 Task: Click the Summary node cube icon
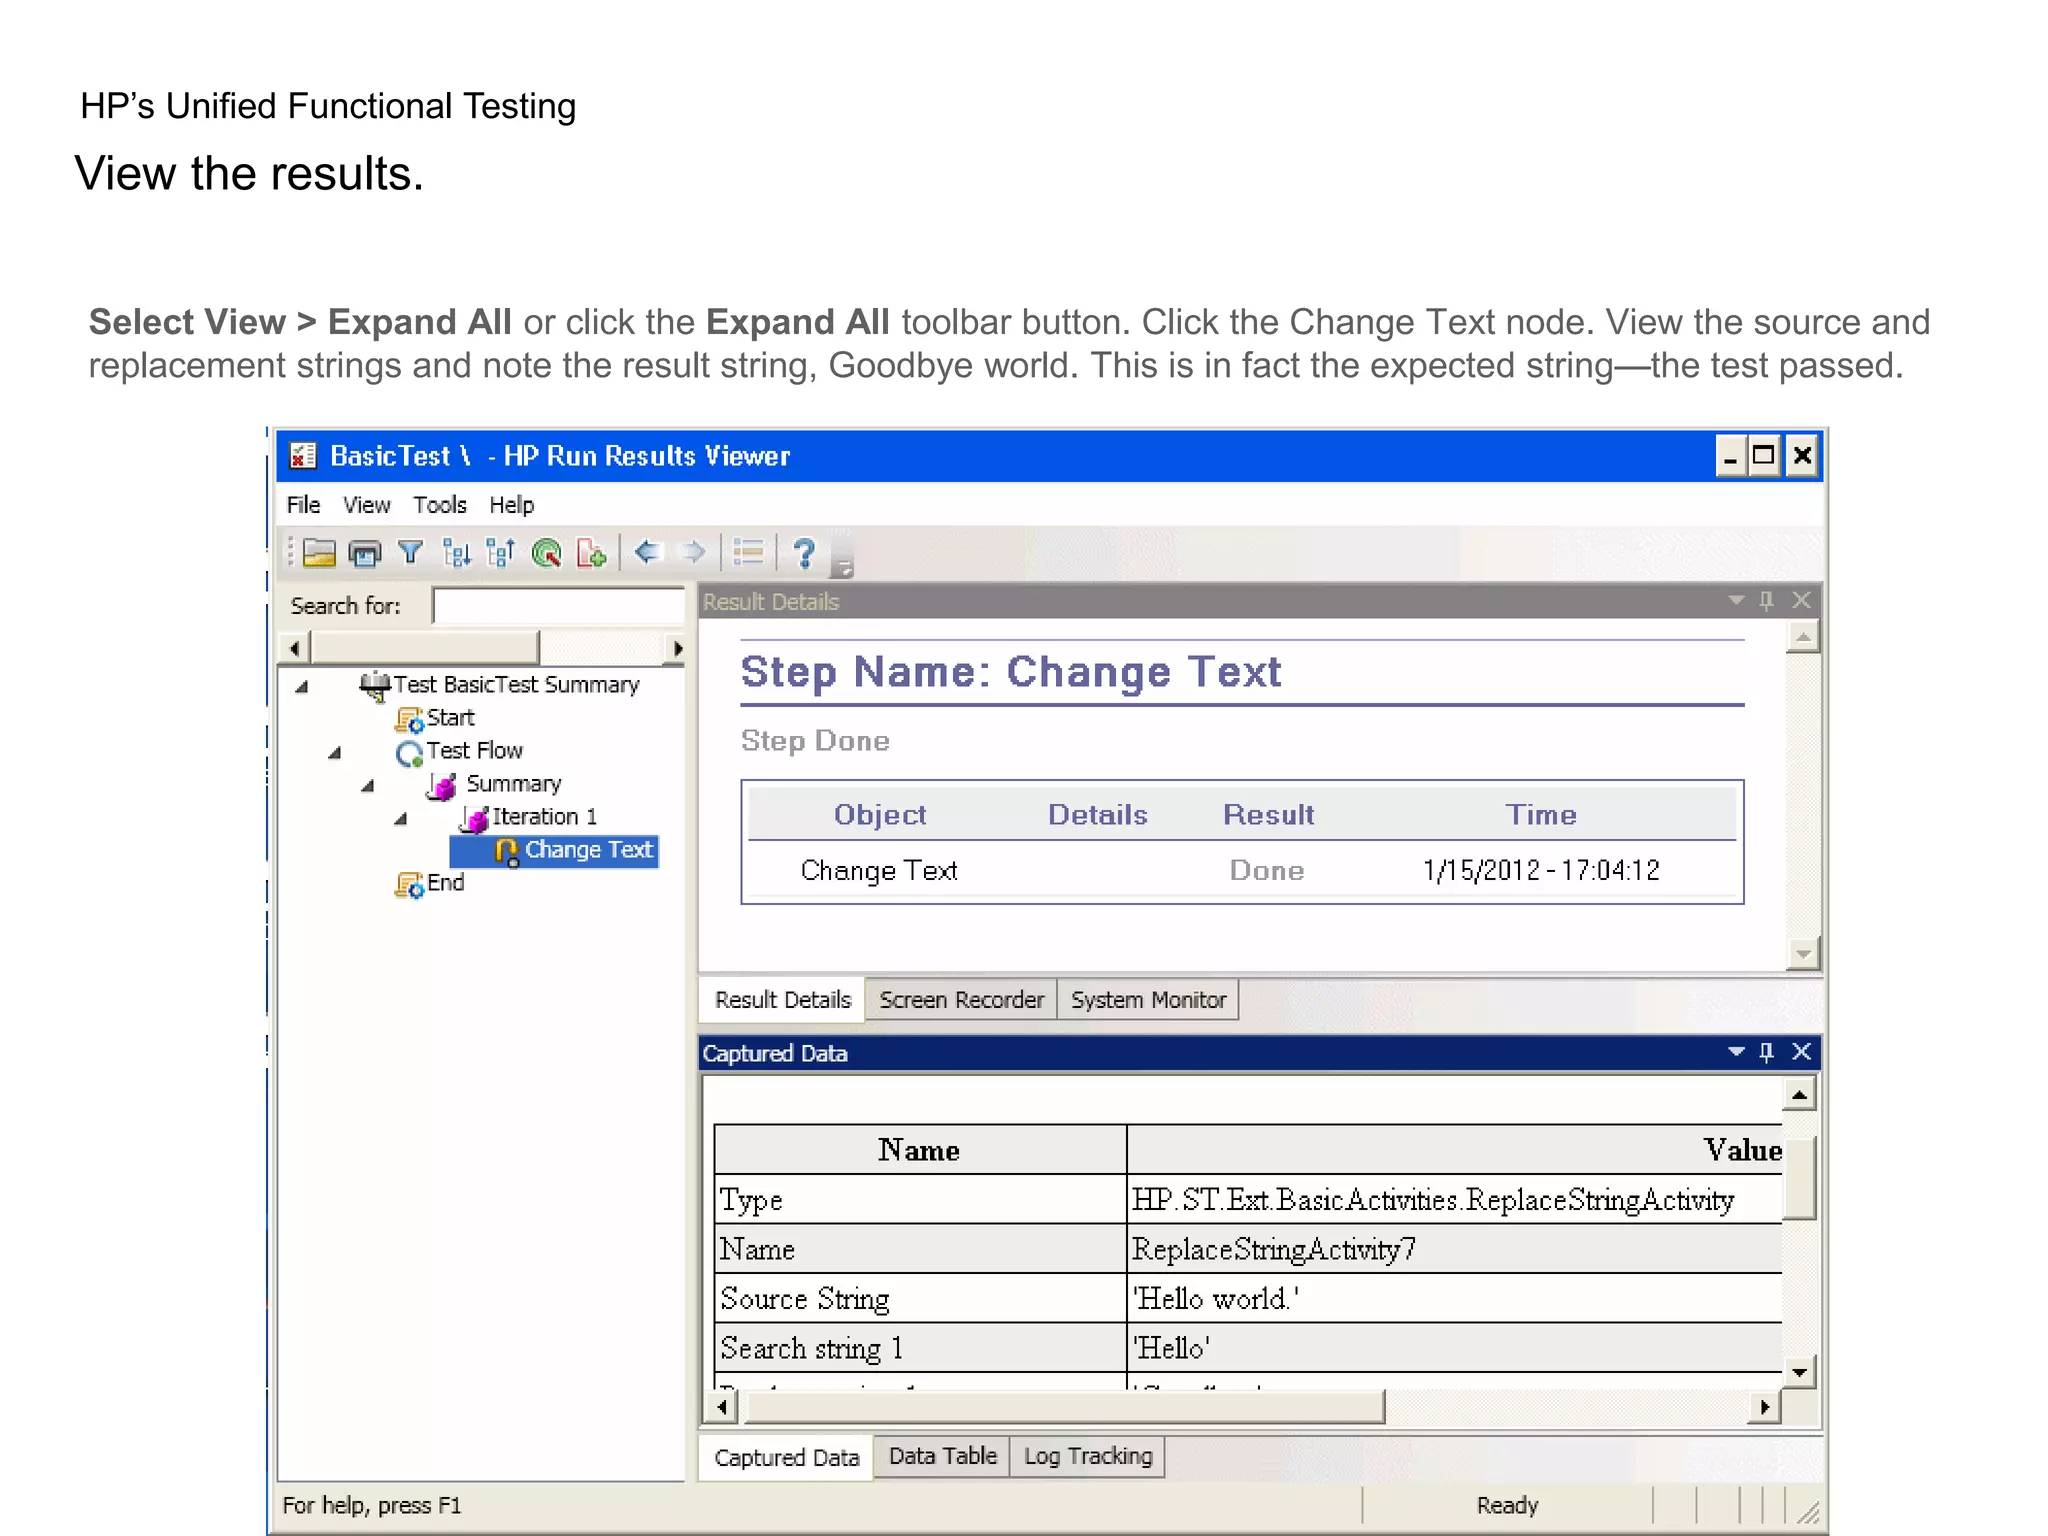[x=442, y=786]
